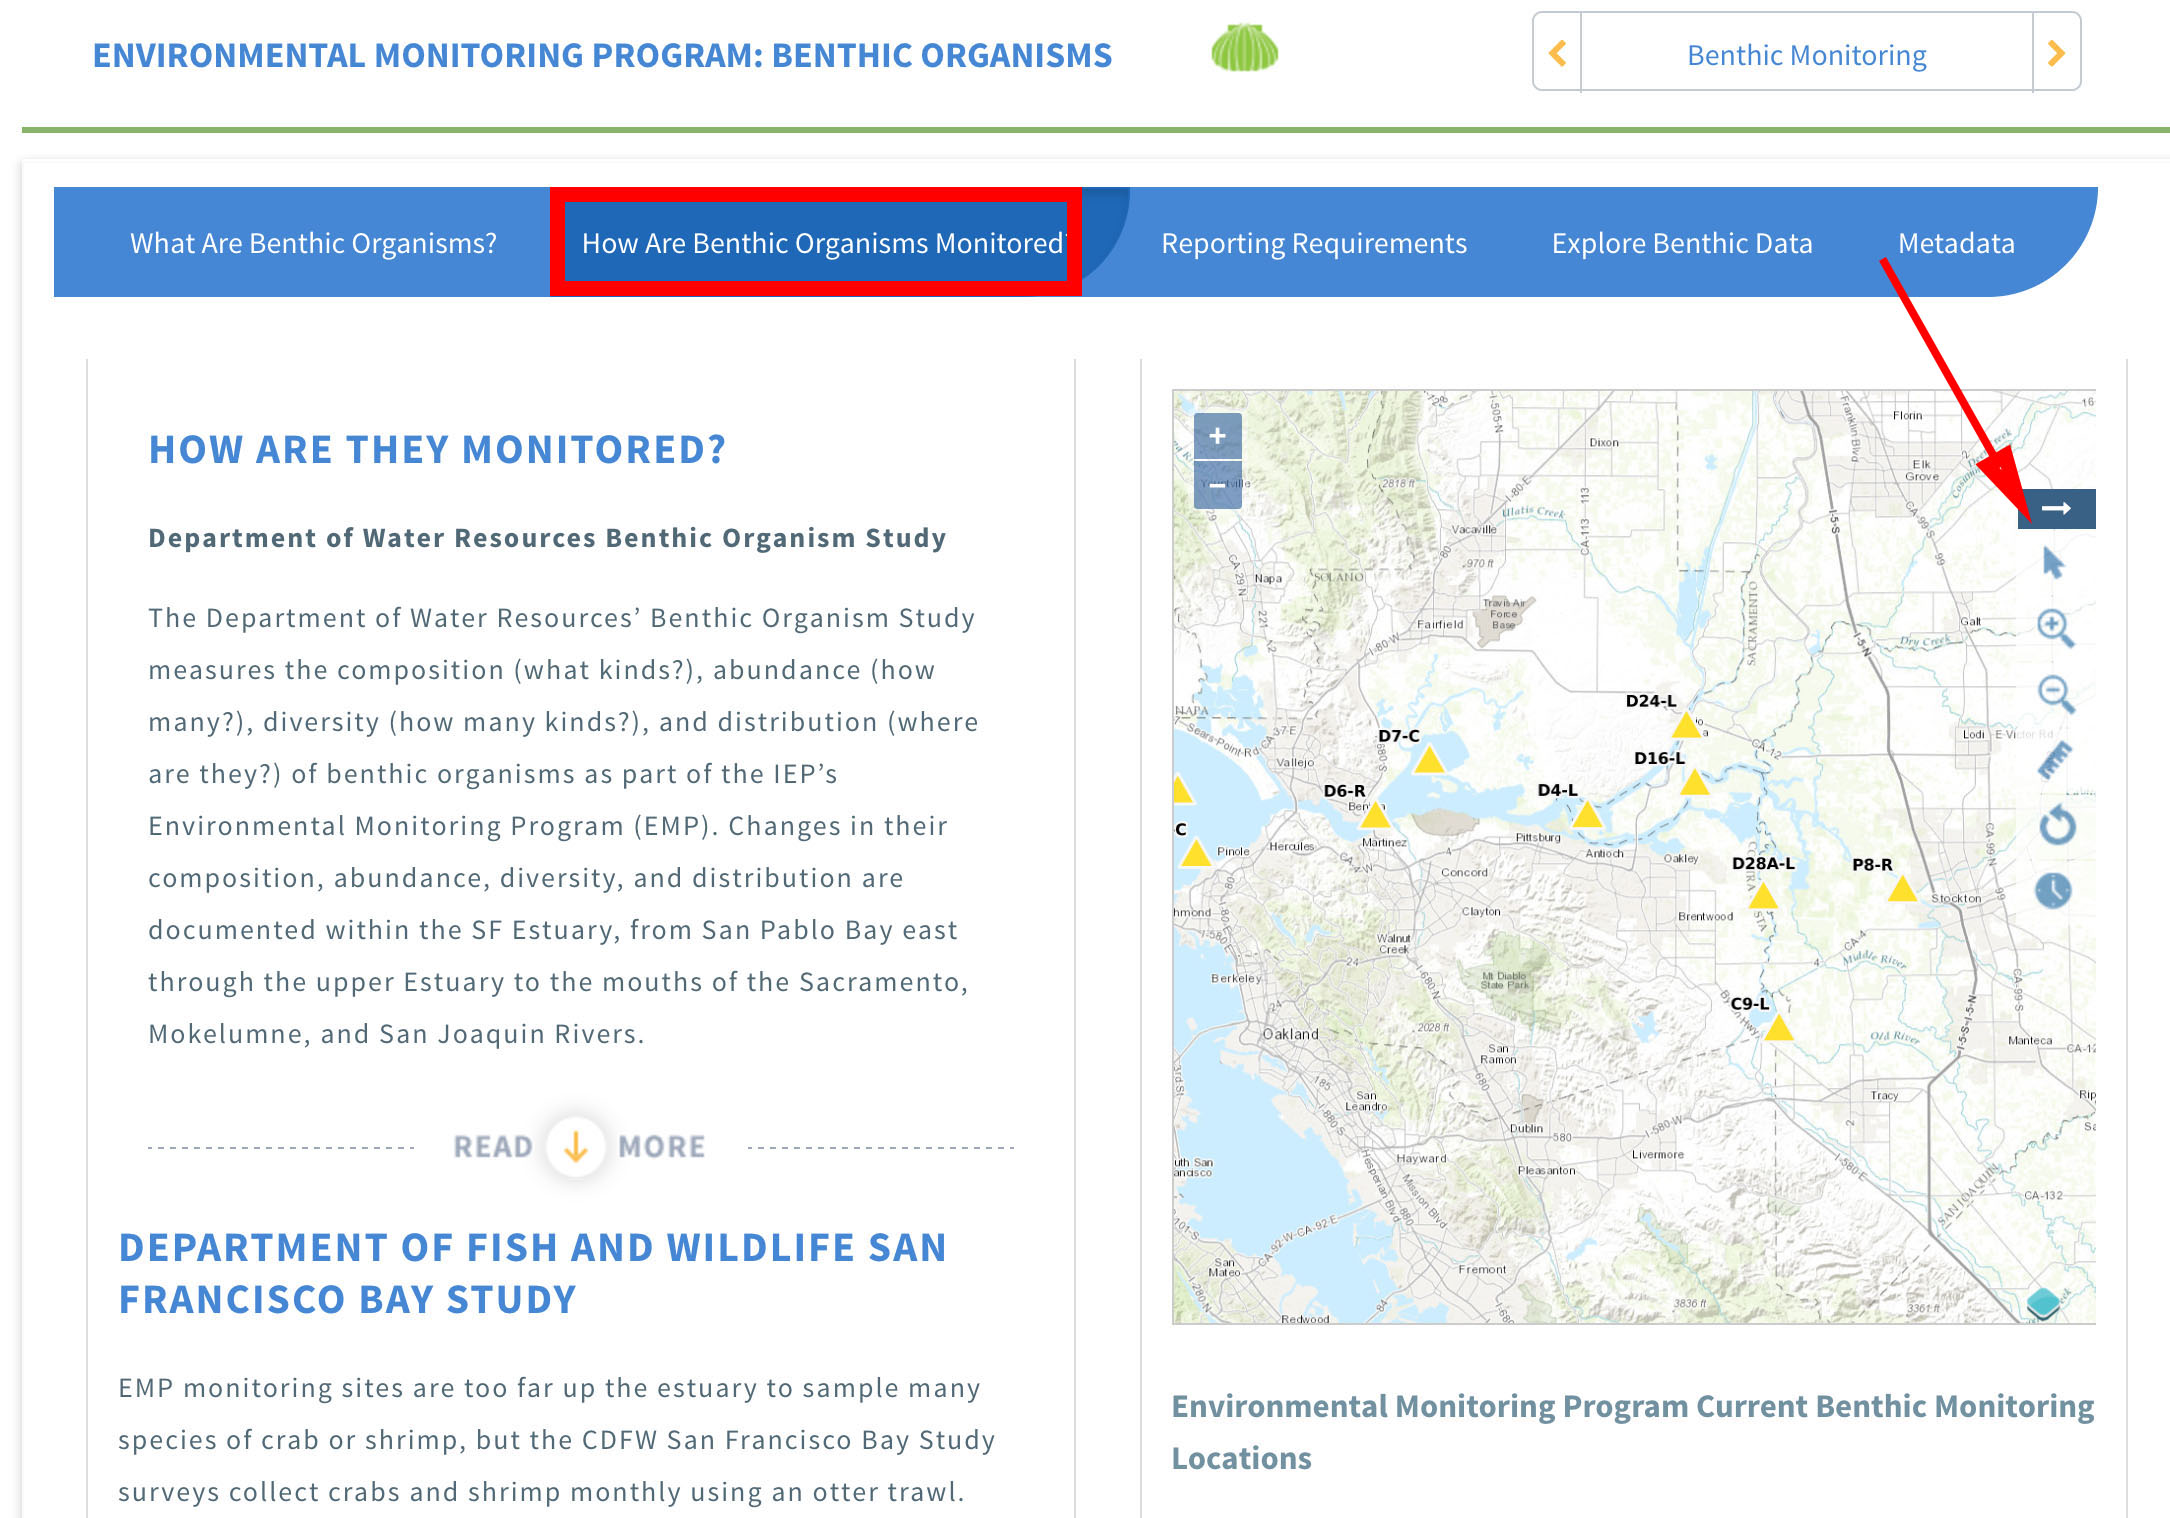Viewport: 2170px width, 1518px height.
Task: Click the D28A-L station triangle marker
Action: (x=1763, y=895)
